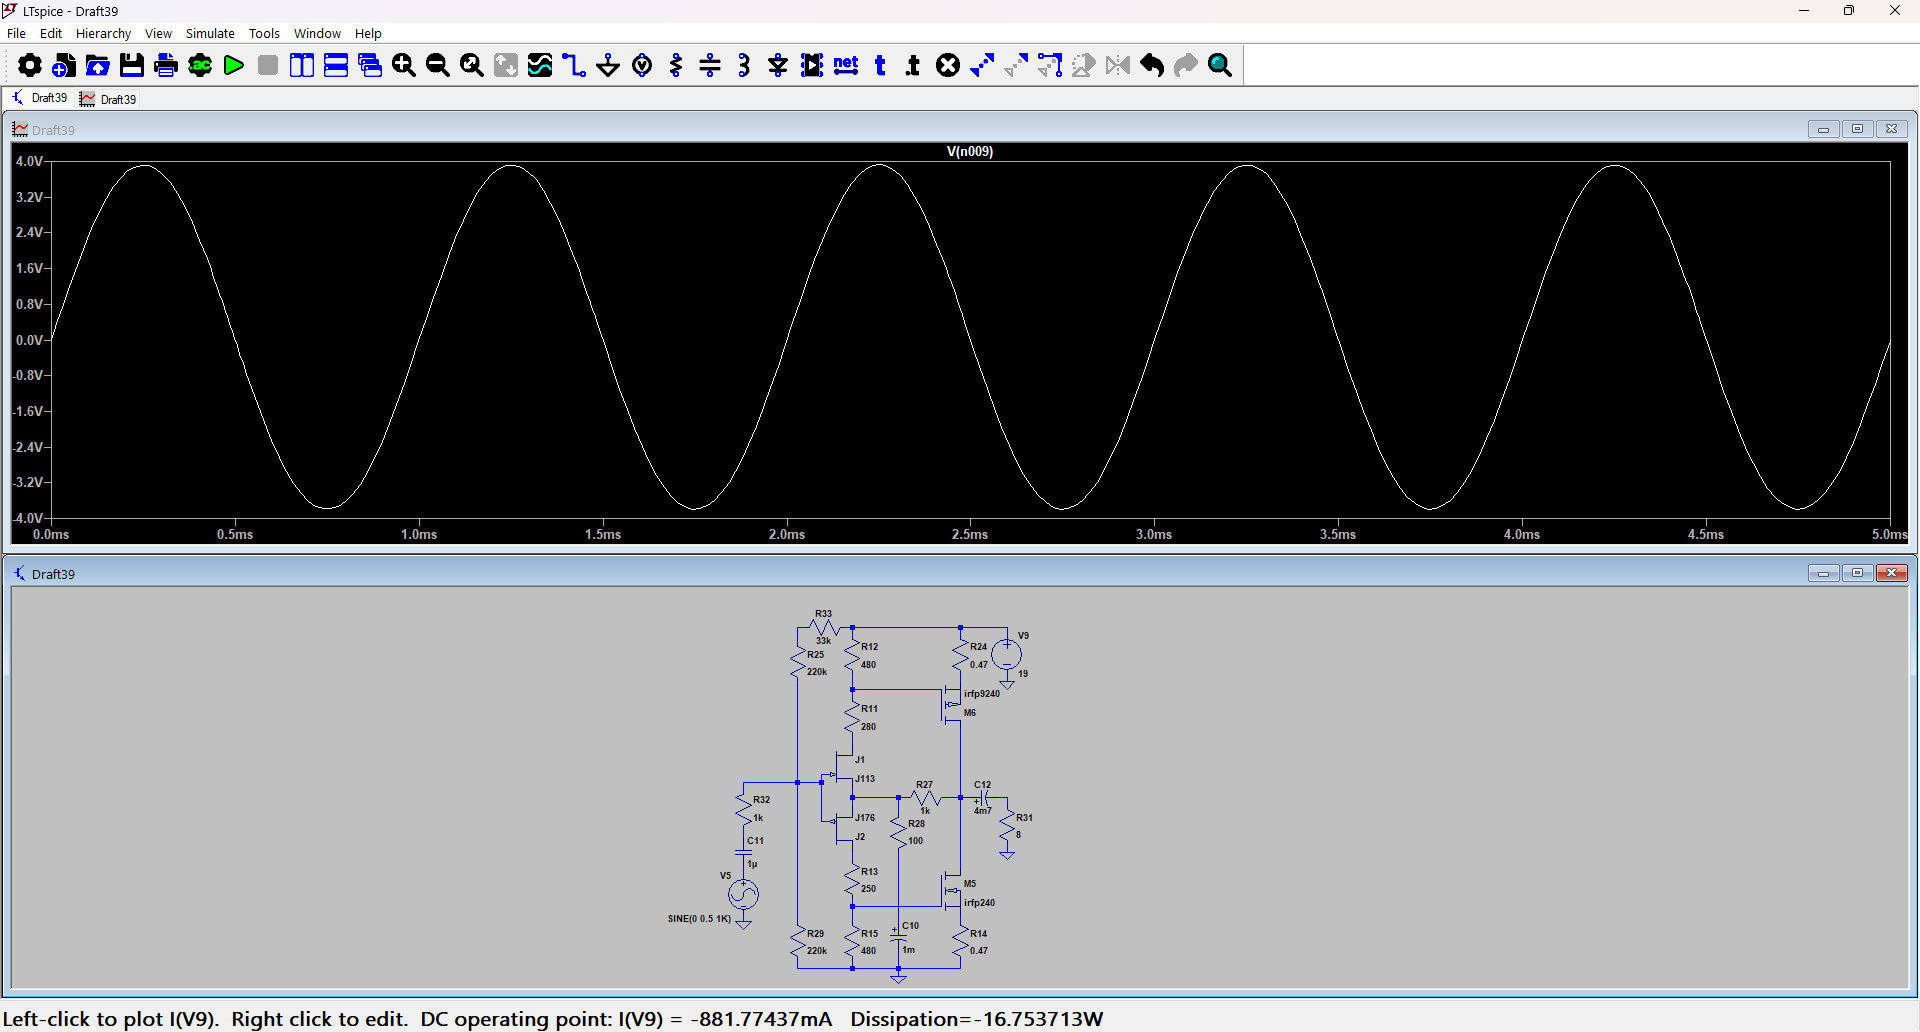Viewport: 1920px width, 1032px height.
Task: Undo the last action
Action: coord(1152,66)
